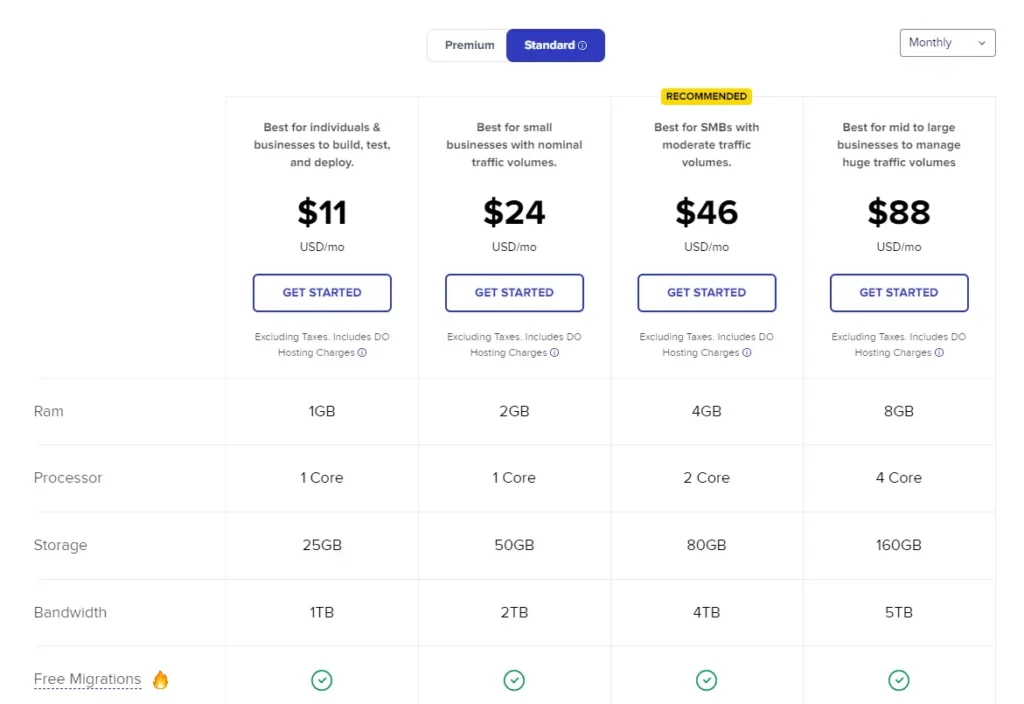The height and width of the screenshot is (704, 1024).
Task: Open hosting charges info under $24 plan
Action: [554, 353]
